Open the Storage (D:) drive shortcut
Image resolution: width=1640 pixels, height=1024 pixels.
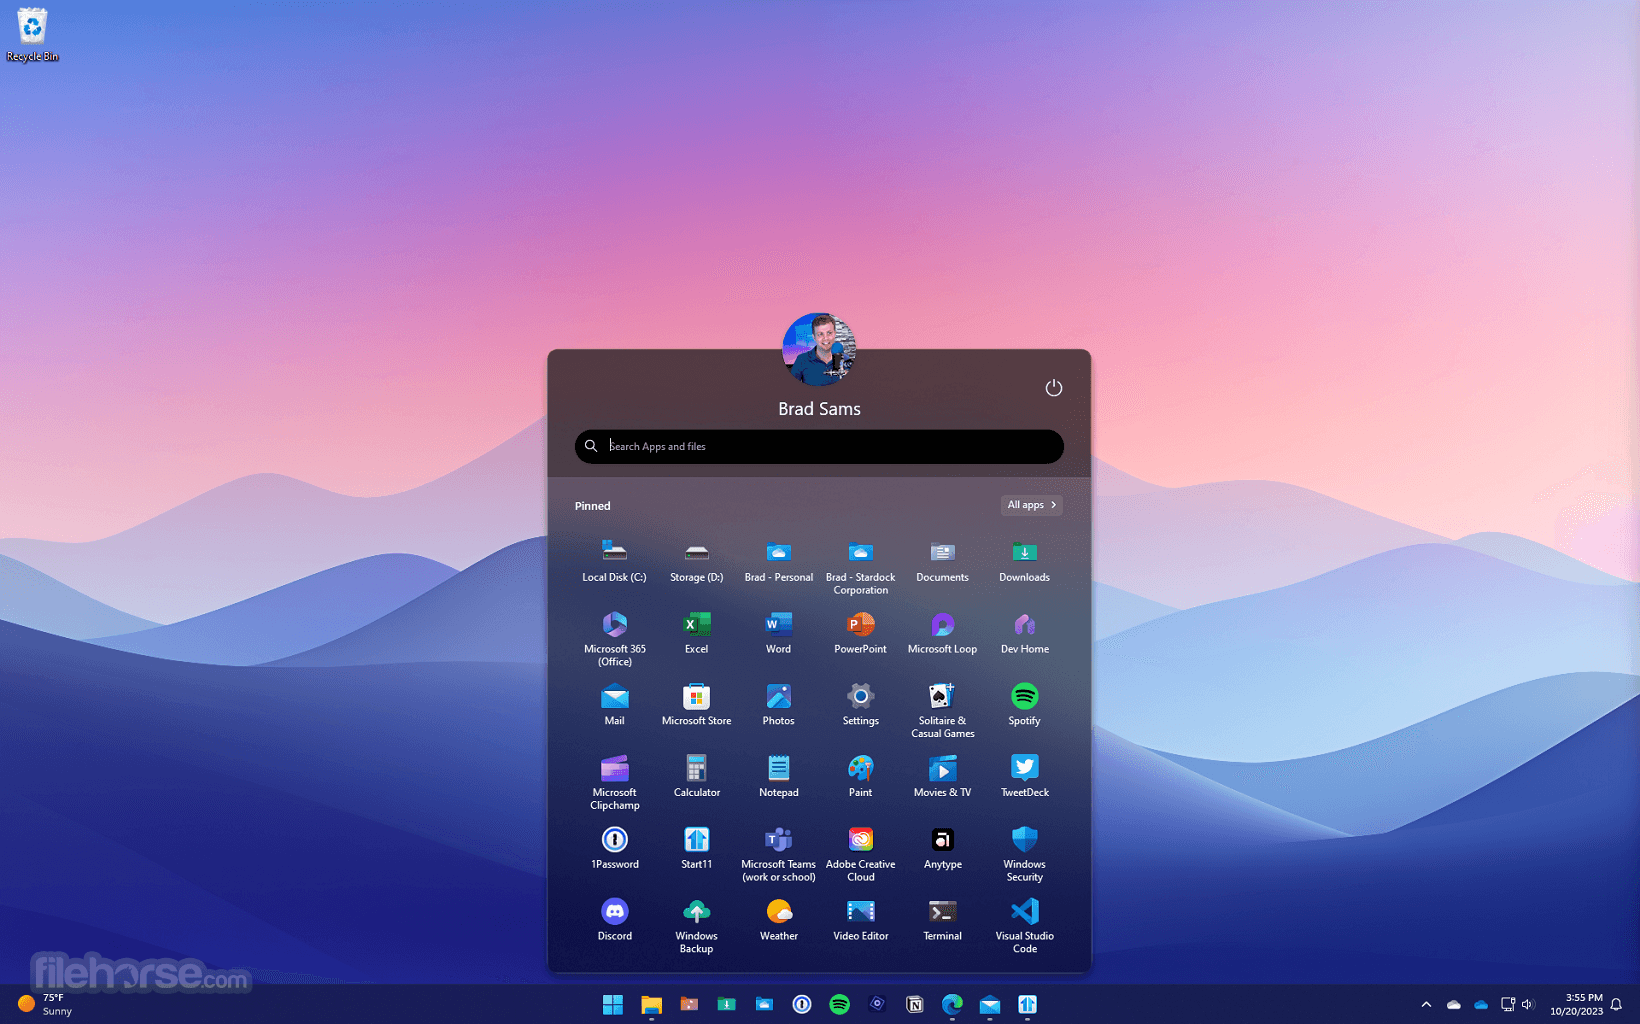click(x=696, y=561)
